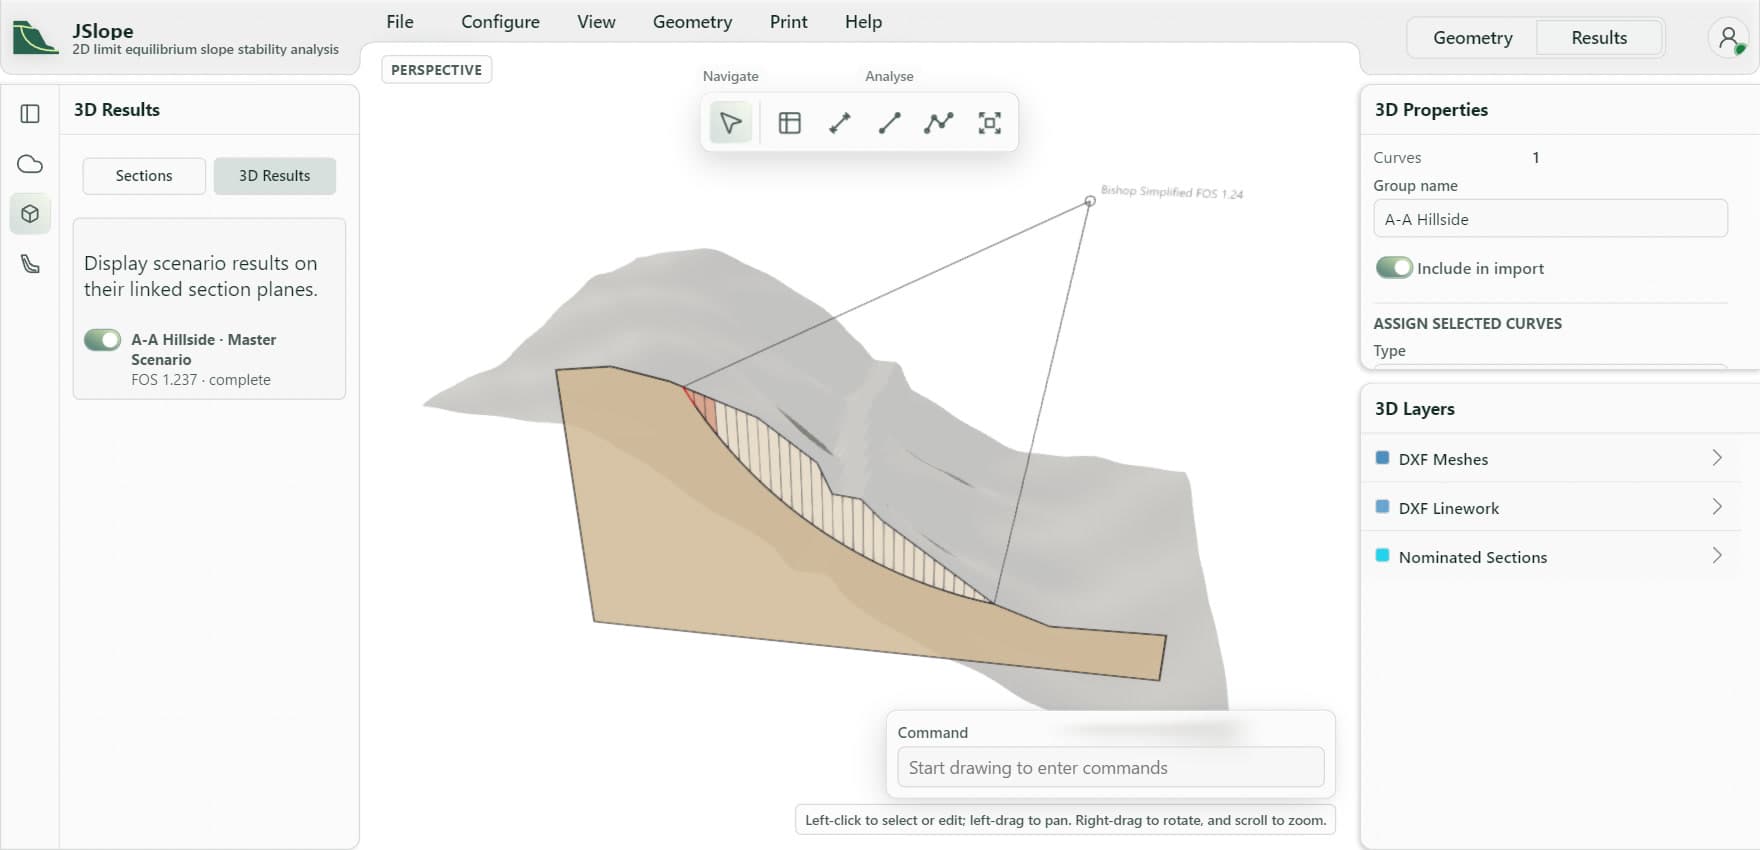Image resolution: width=1760 pixels, height=850 pixels.
Task: Click the 3D Layers panel heading
Action: 1414,409
